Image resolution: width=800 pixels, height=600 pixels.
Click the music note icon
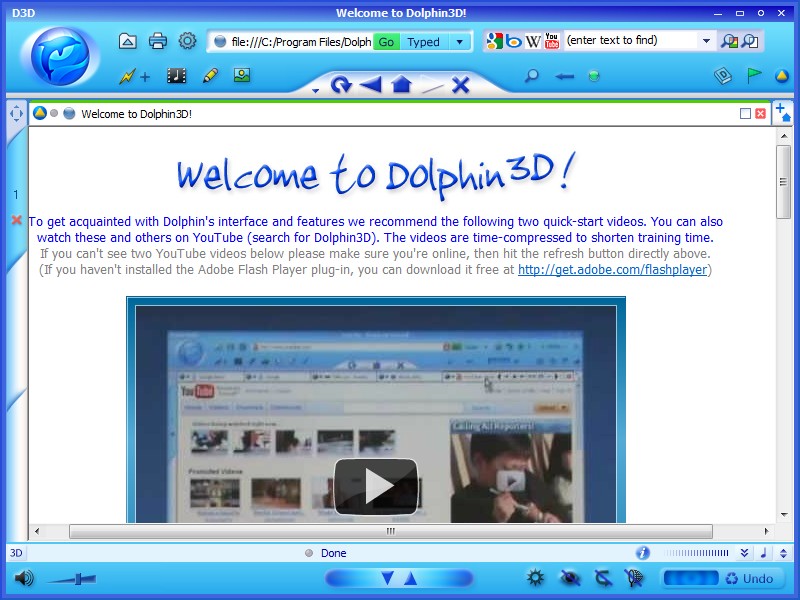764,553
